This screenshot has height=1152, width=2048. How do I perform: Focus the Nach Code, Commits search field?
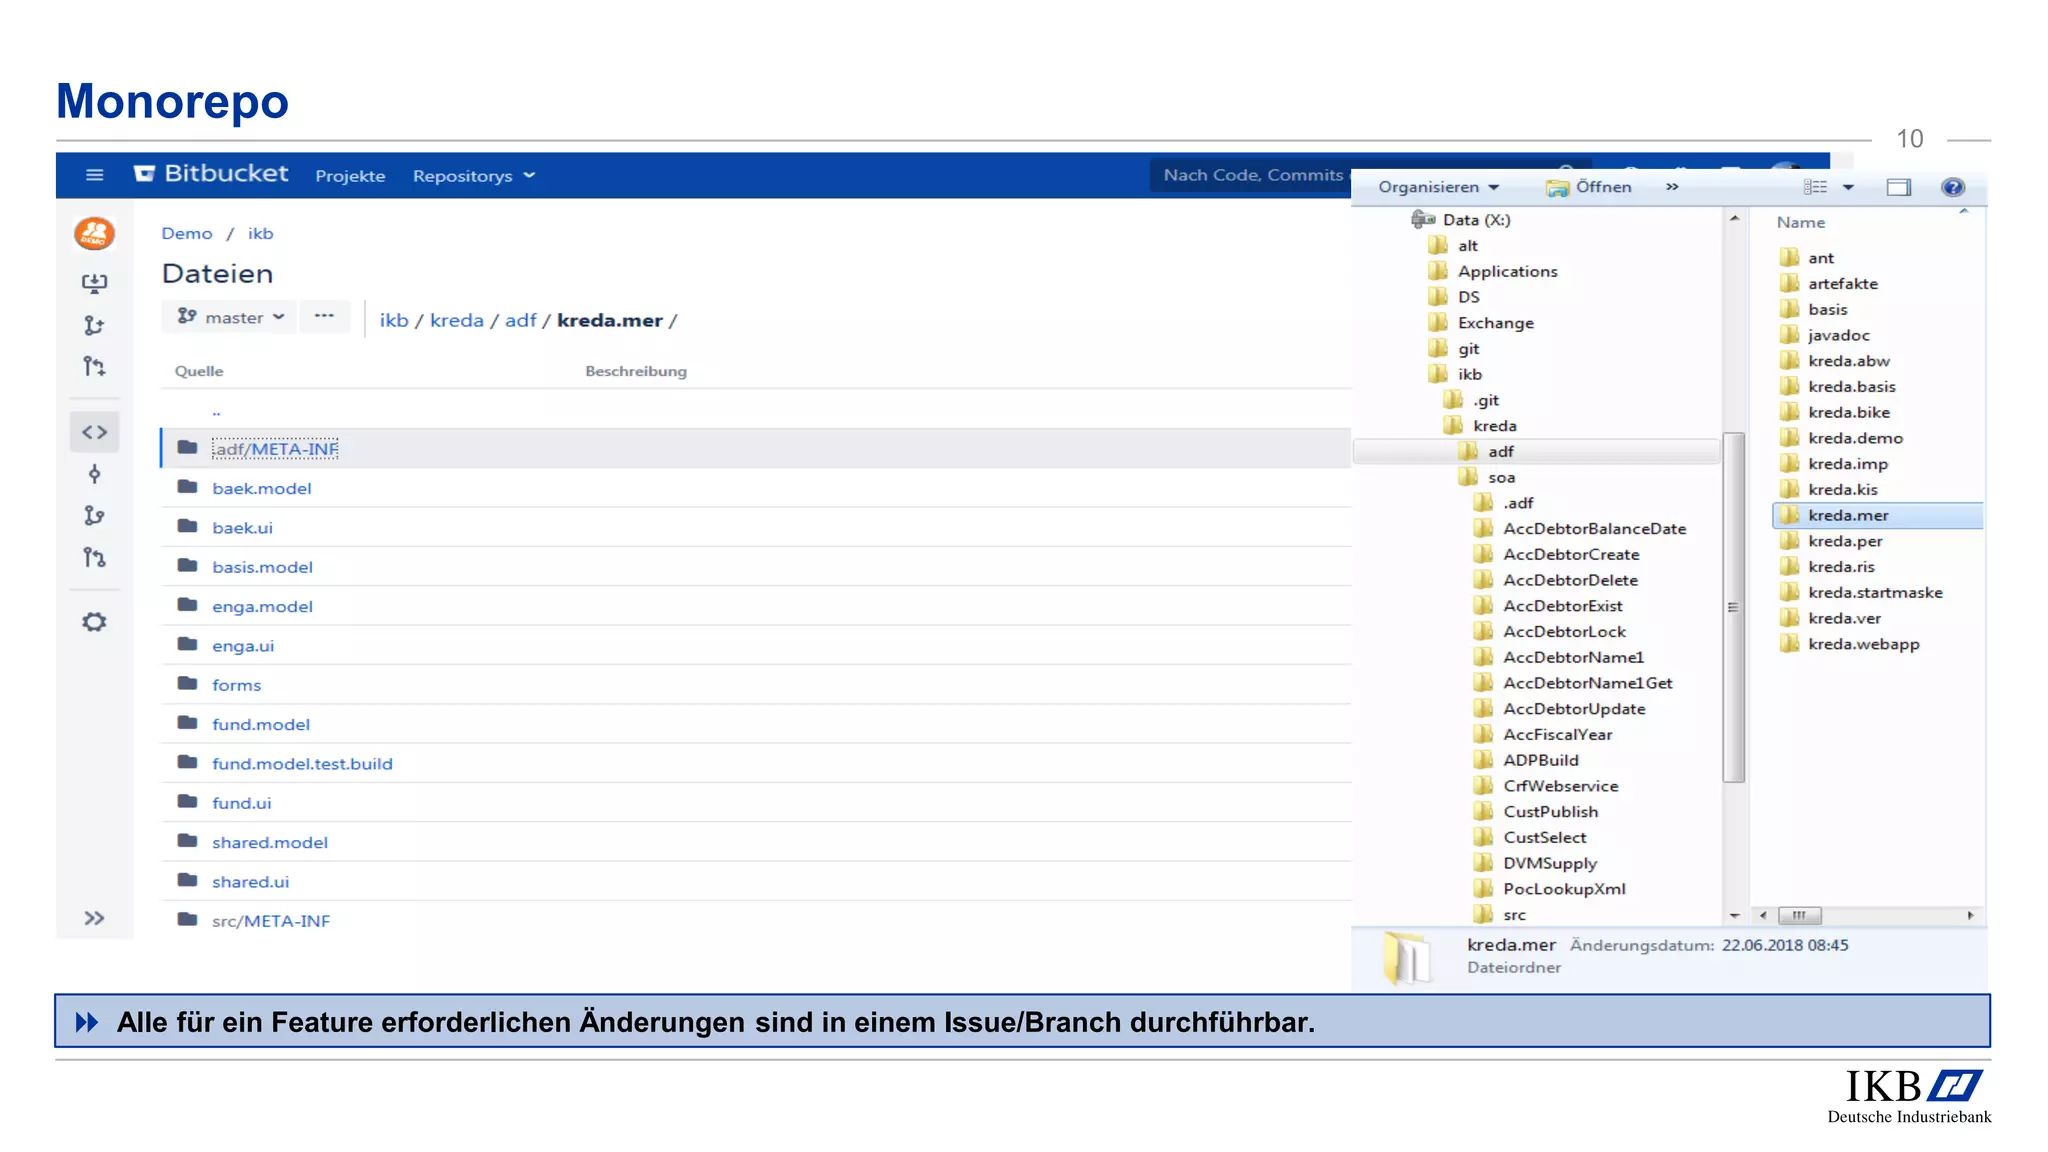(x=1252, y=175)
